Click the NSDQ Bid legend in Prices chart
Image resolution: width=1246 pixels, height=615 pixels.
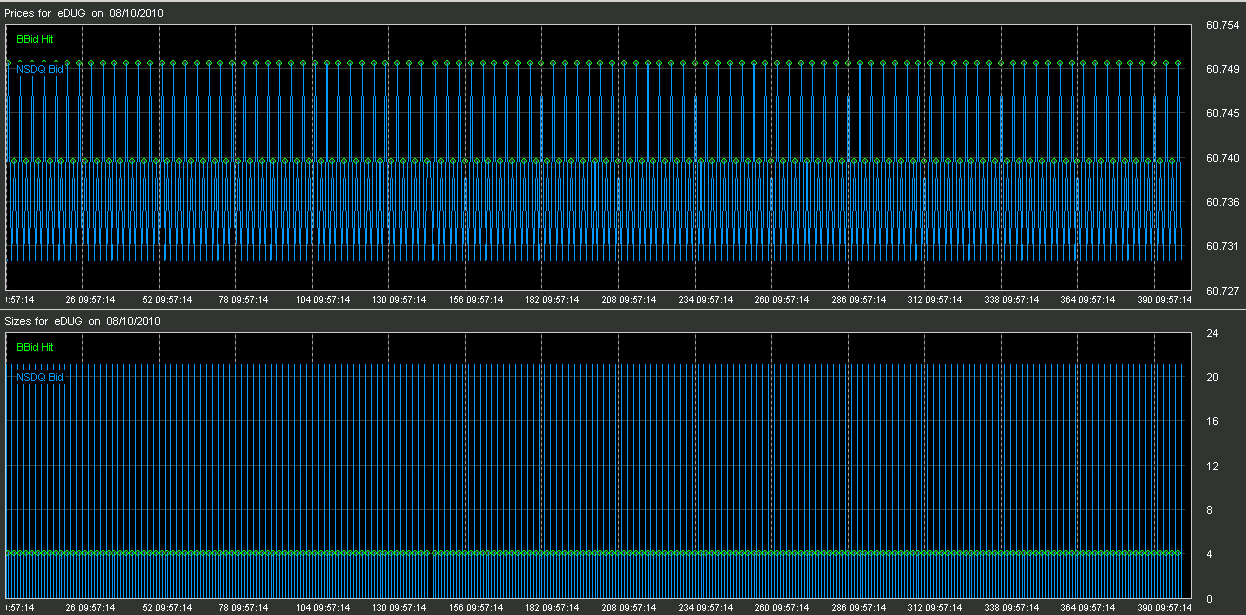[x=40, y=70]
